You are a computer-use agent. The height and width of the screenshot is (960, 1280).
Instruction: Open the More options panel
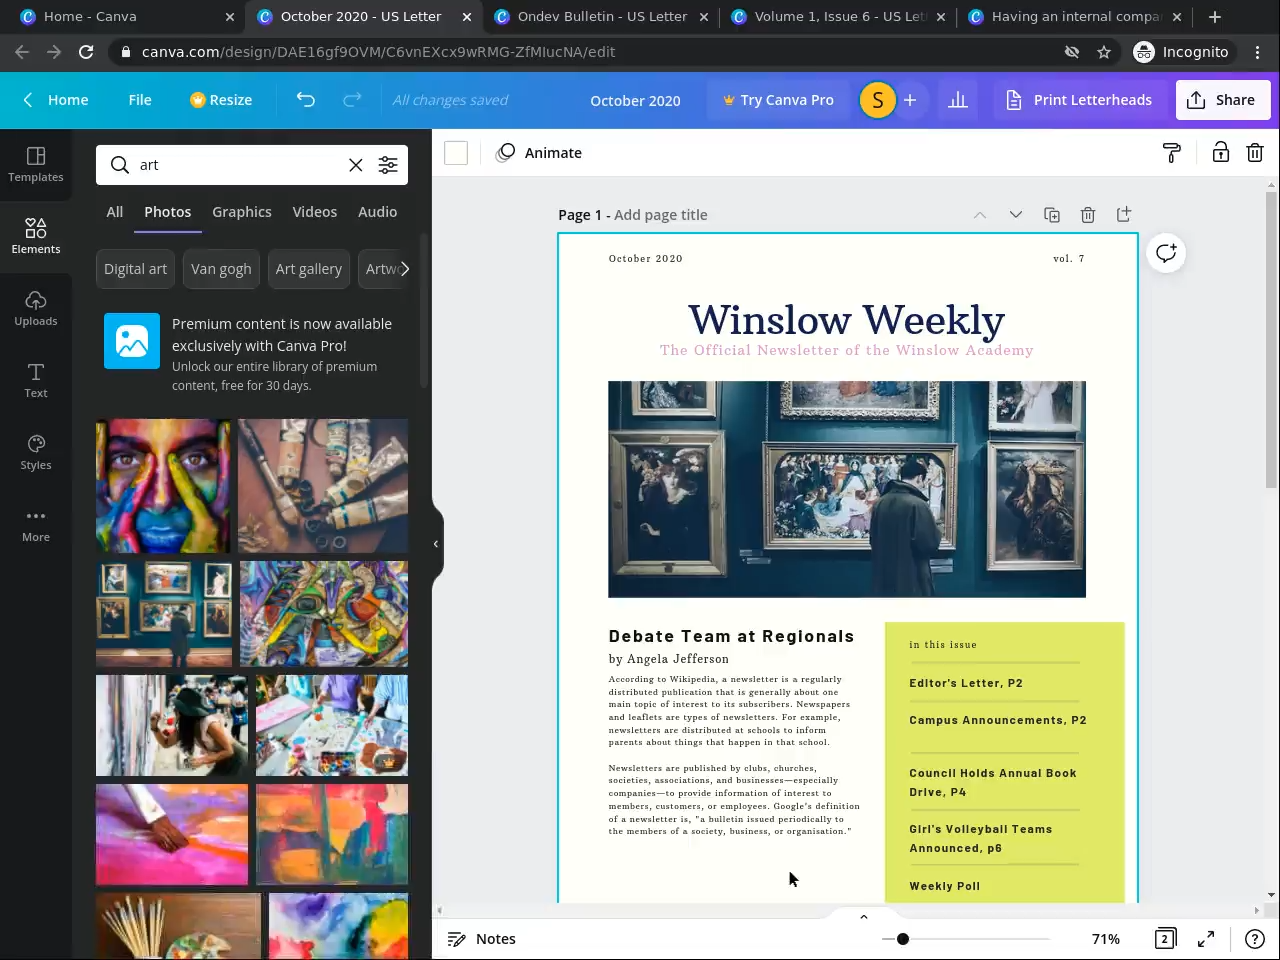click(x=36, y=525)
